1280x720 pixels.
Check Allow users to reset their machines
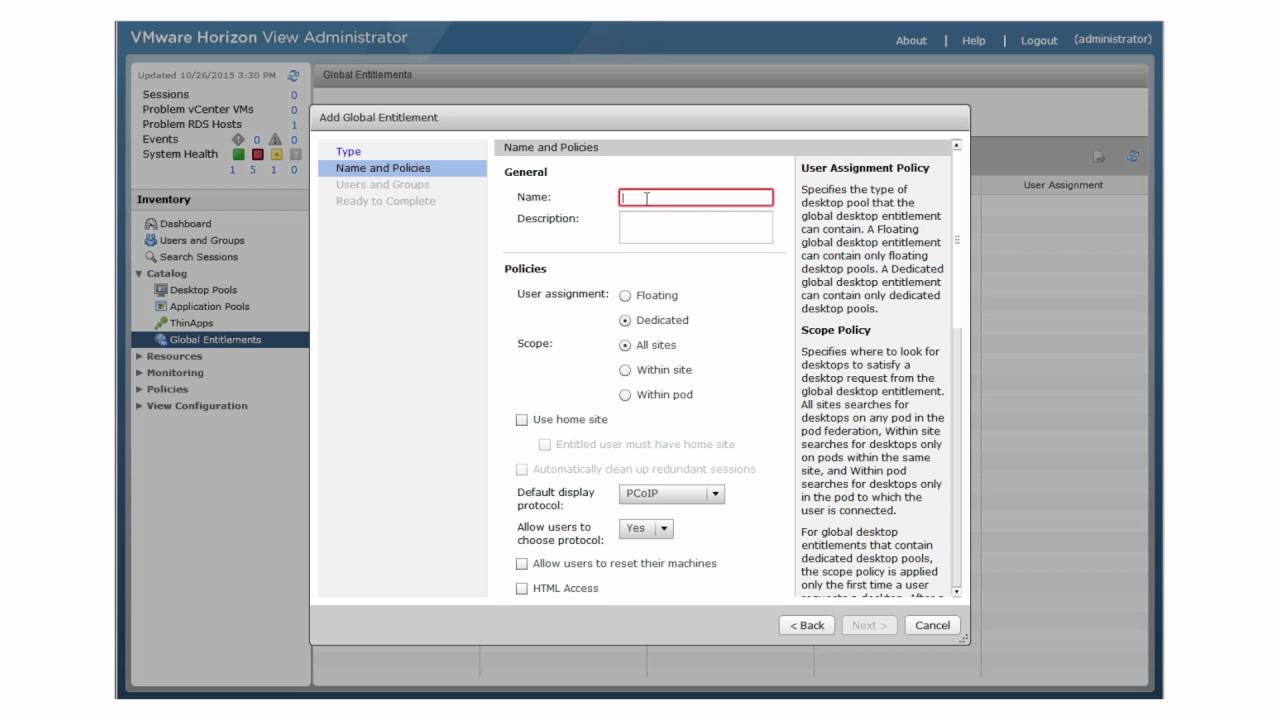click(x=522, y=564)
